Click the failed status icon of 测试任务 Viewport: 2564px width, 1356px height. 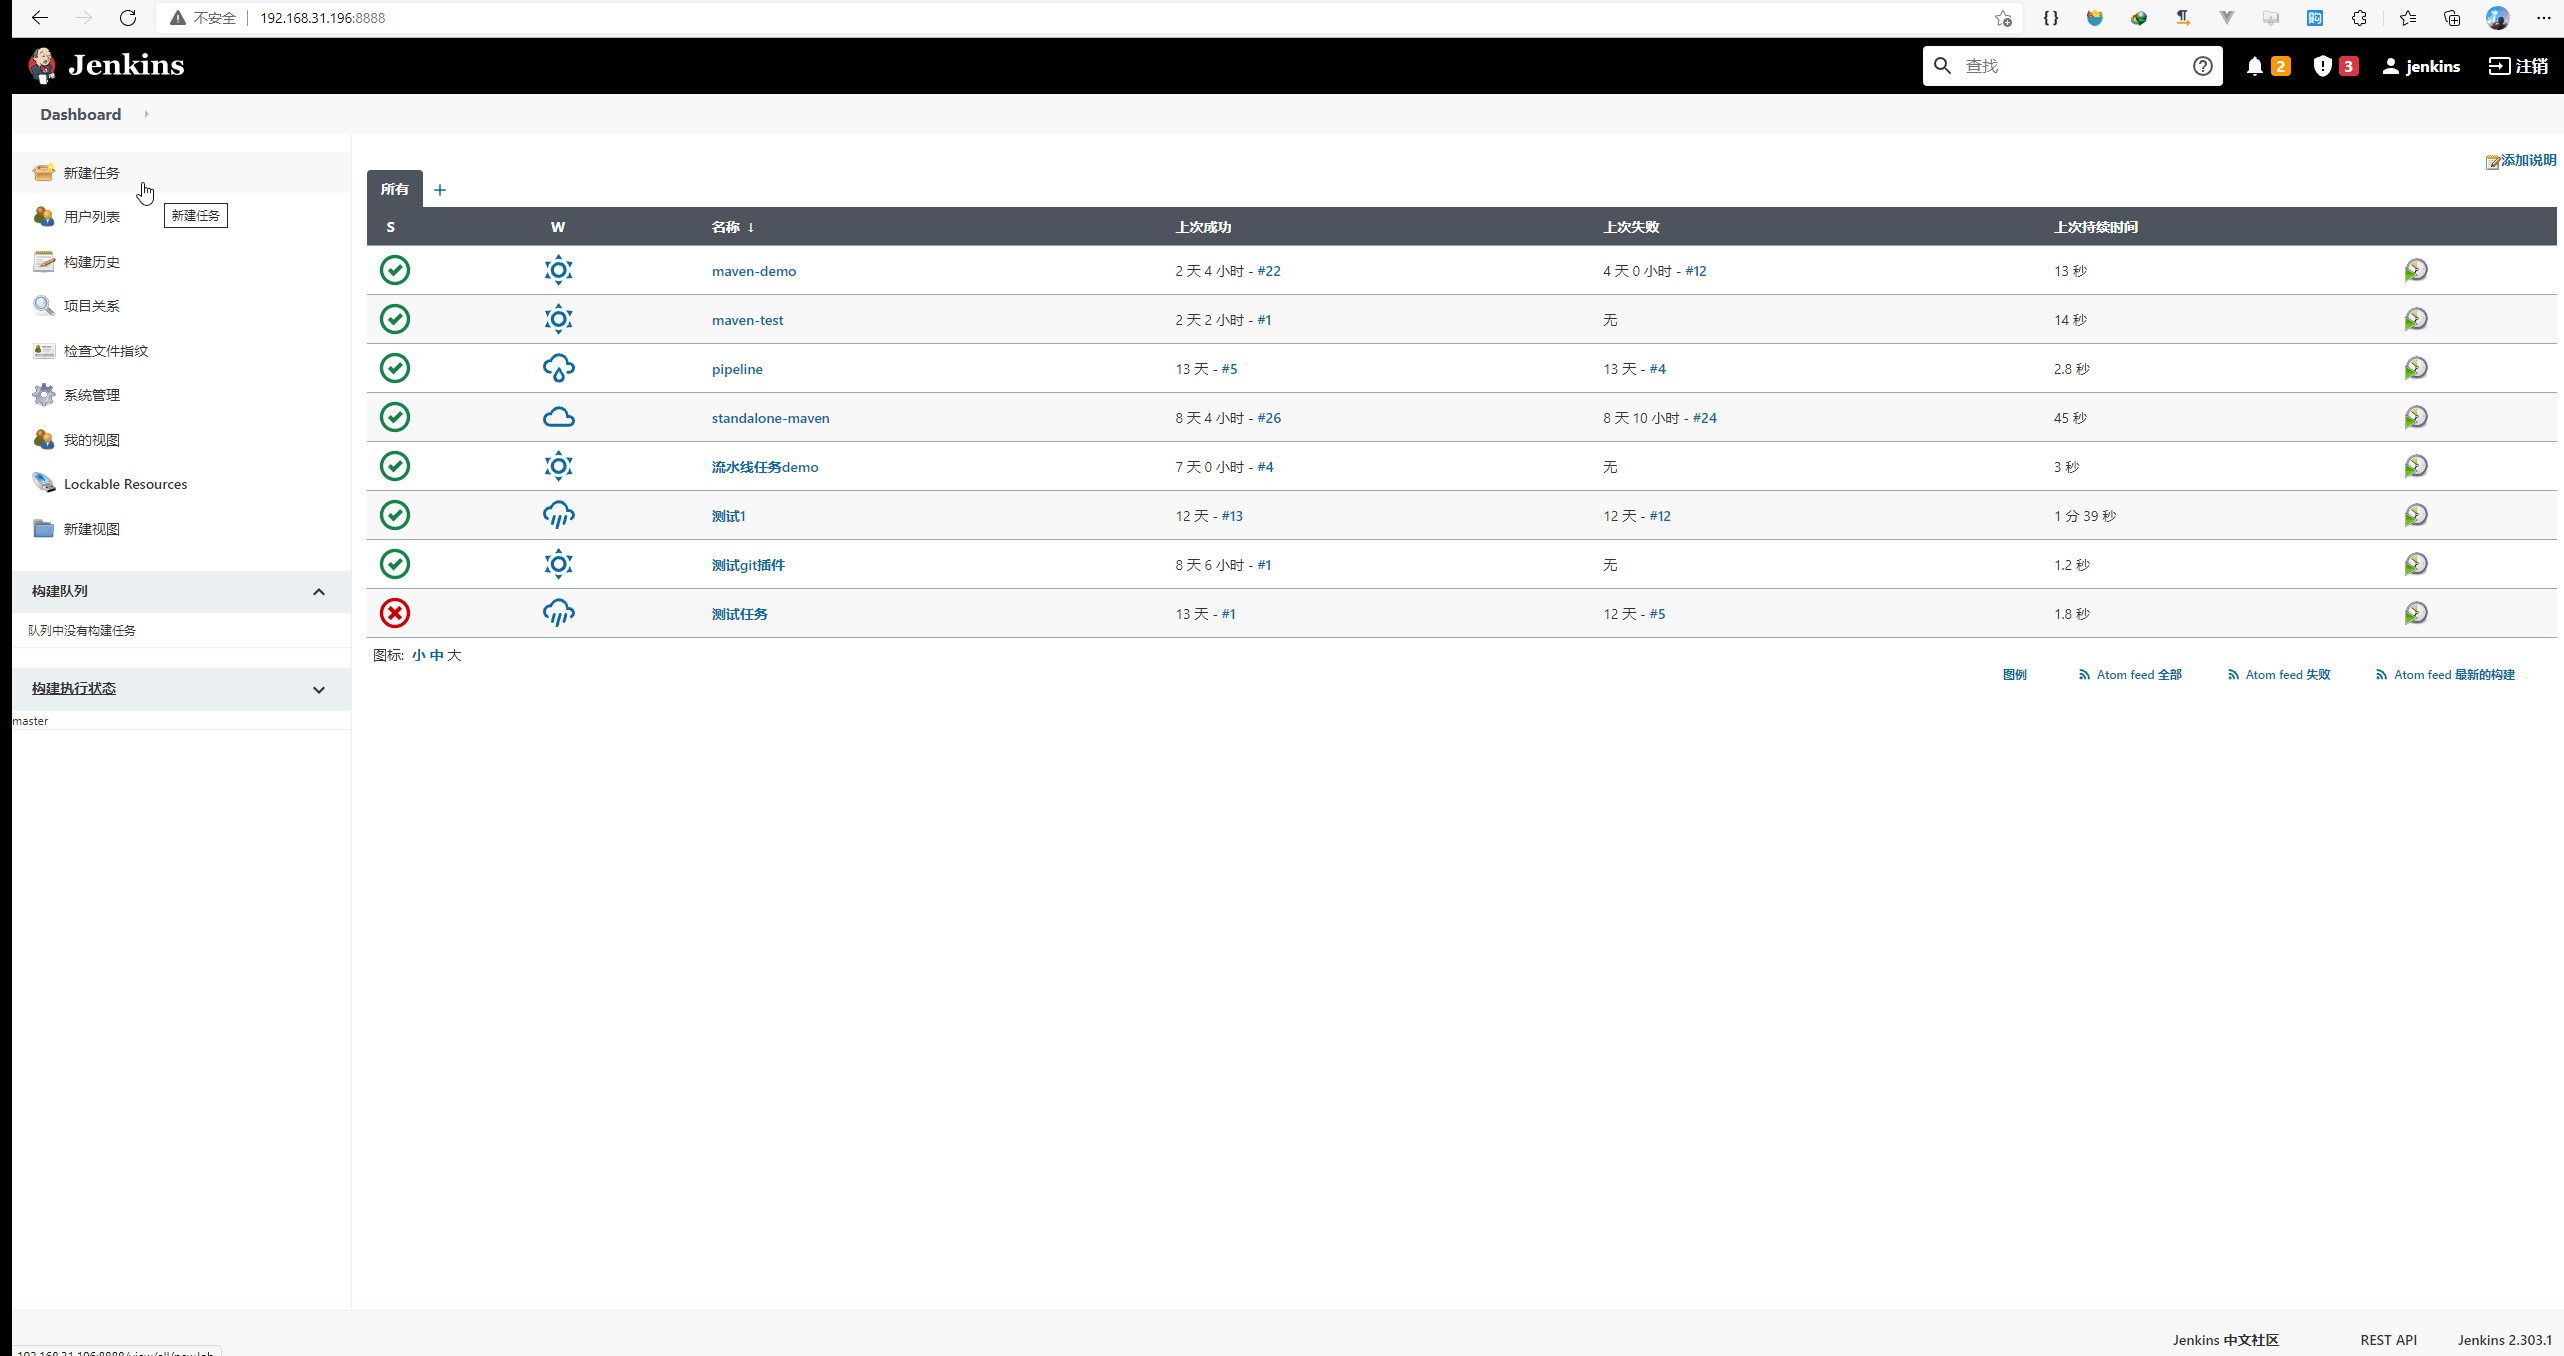395,613
